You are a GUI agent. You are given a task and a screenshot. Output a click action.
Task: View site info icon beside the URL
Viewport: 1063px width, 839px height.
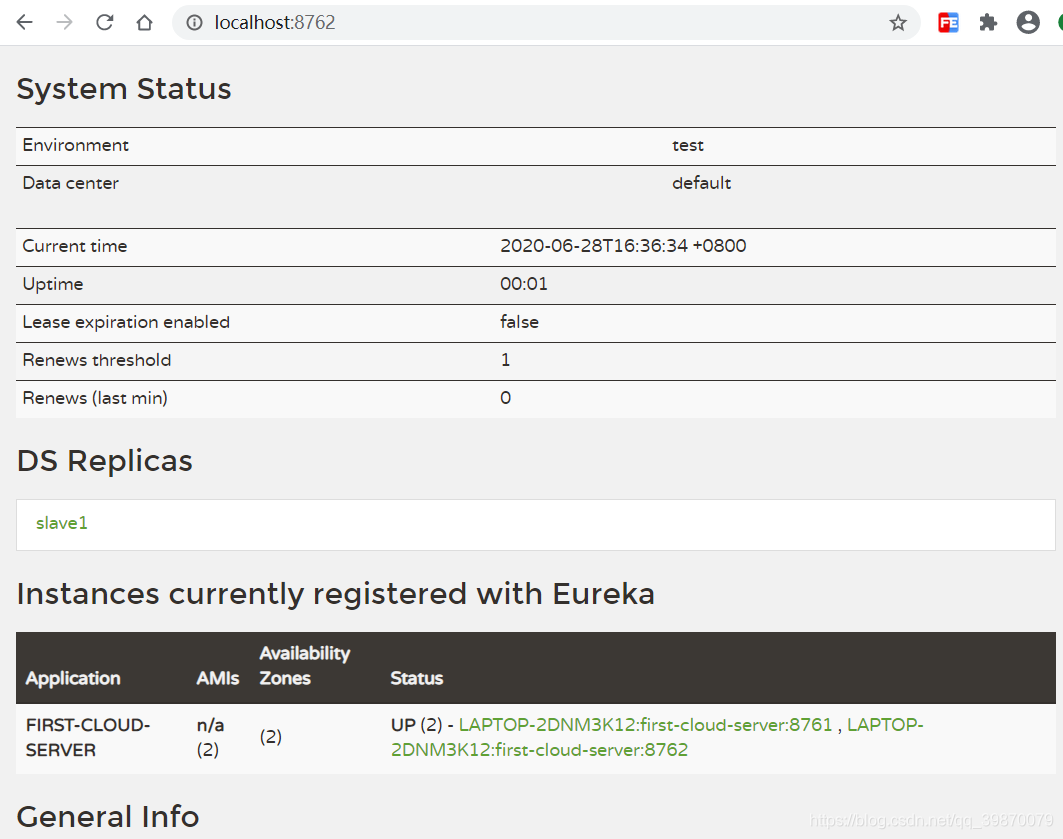pyautogui.click(x=195, y=22)
